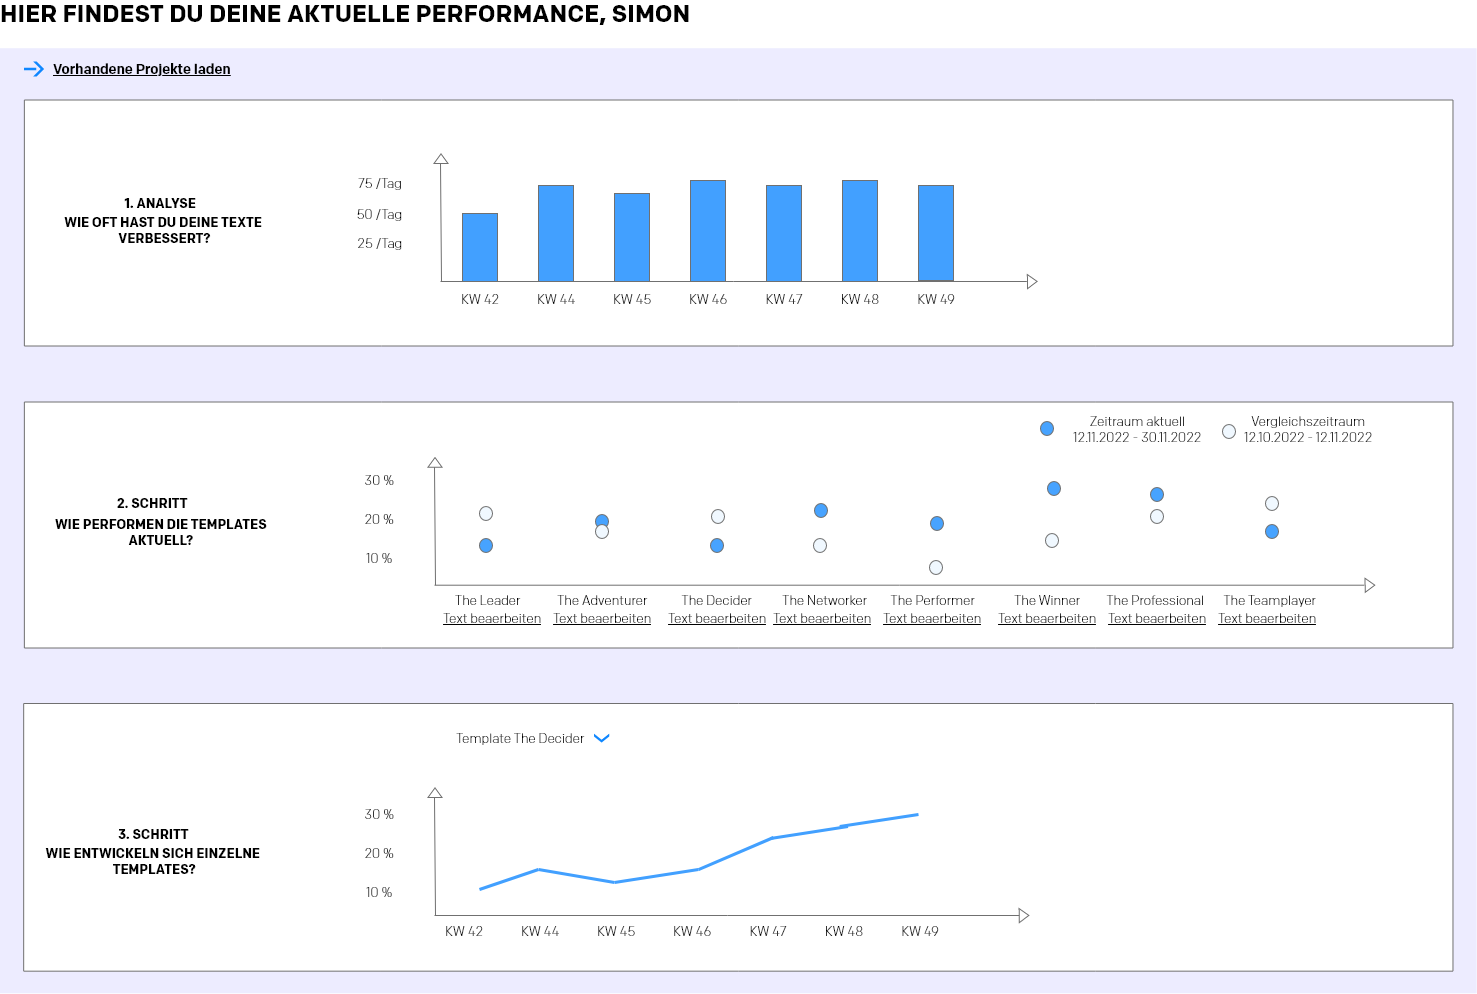The image size is (1477, 994).
Task: Click the empty comparison dot above The Performer
Action: tap(936, 568)
